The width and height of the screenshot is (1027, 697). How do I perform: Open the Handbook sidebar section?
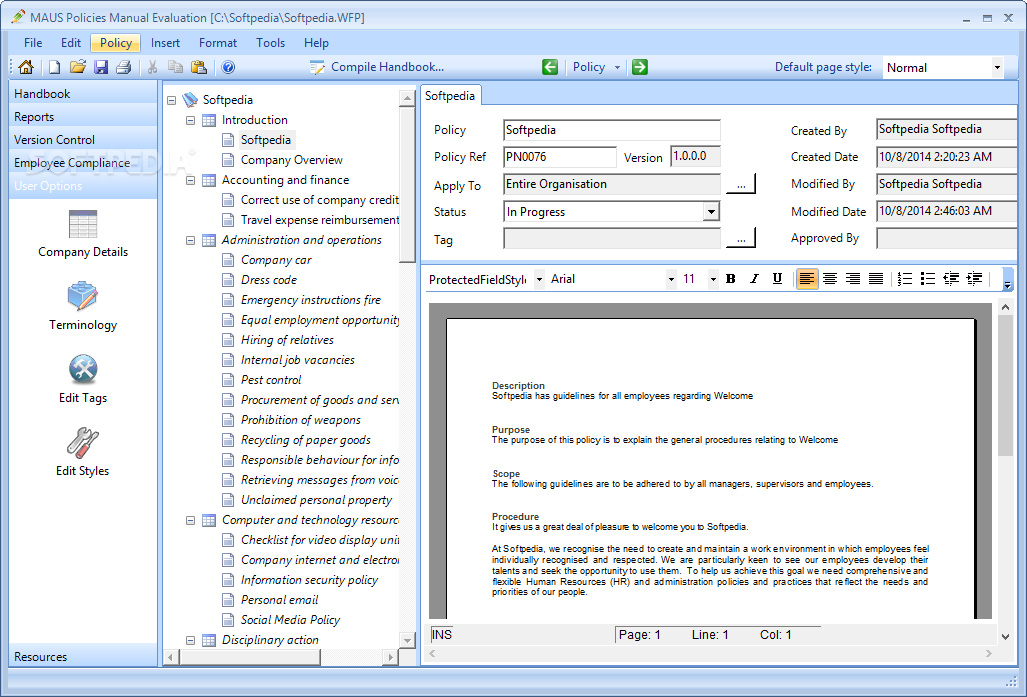point(83,94)
